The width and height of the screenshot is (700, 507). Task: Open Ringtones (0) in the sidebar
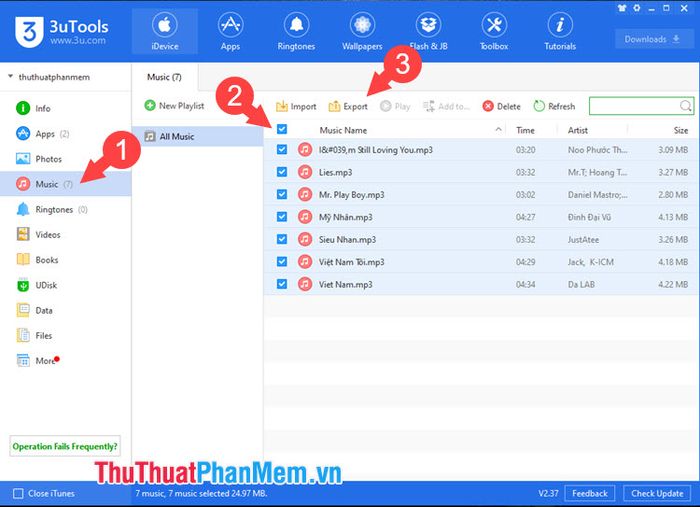coord(52,209)
